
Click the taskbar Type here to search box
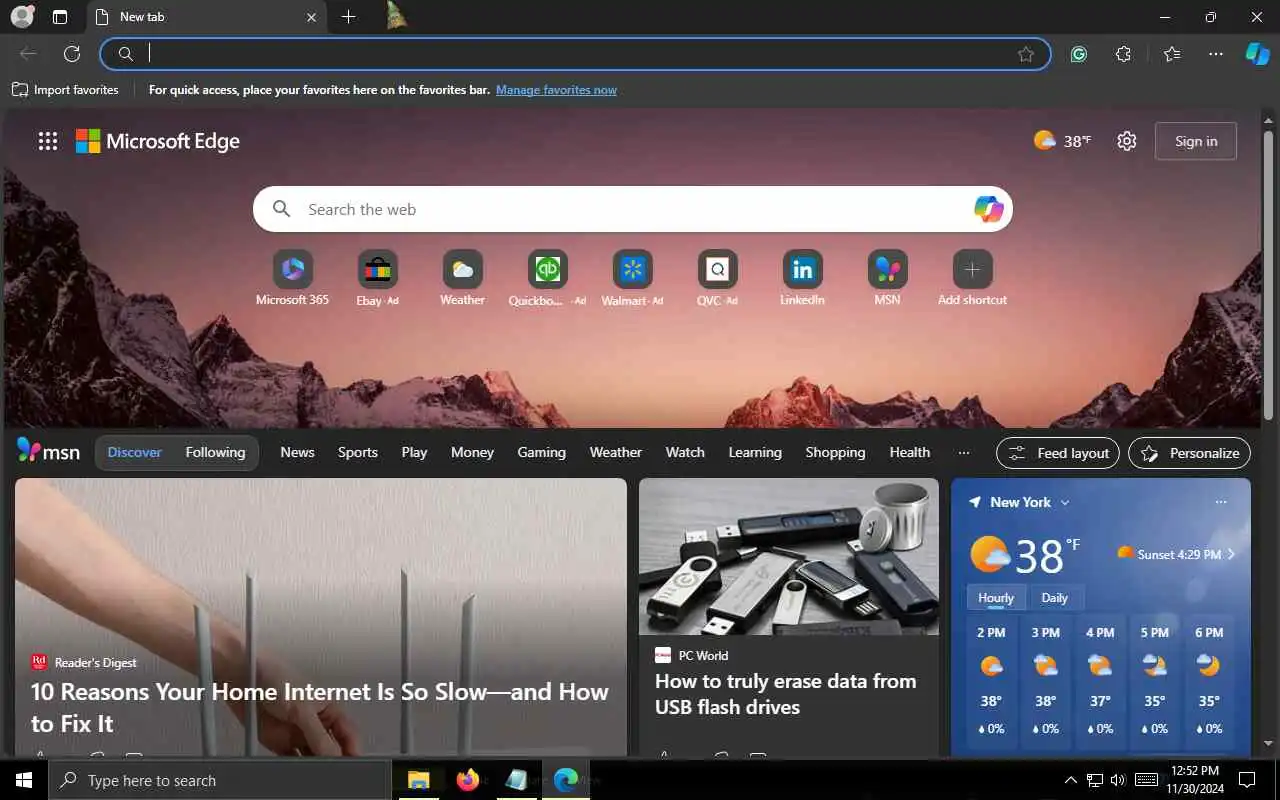(x=219, y=780)
